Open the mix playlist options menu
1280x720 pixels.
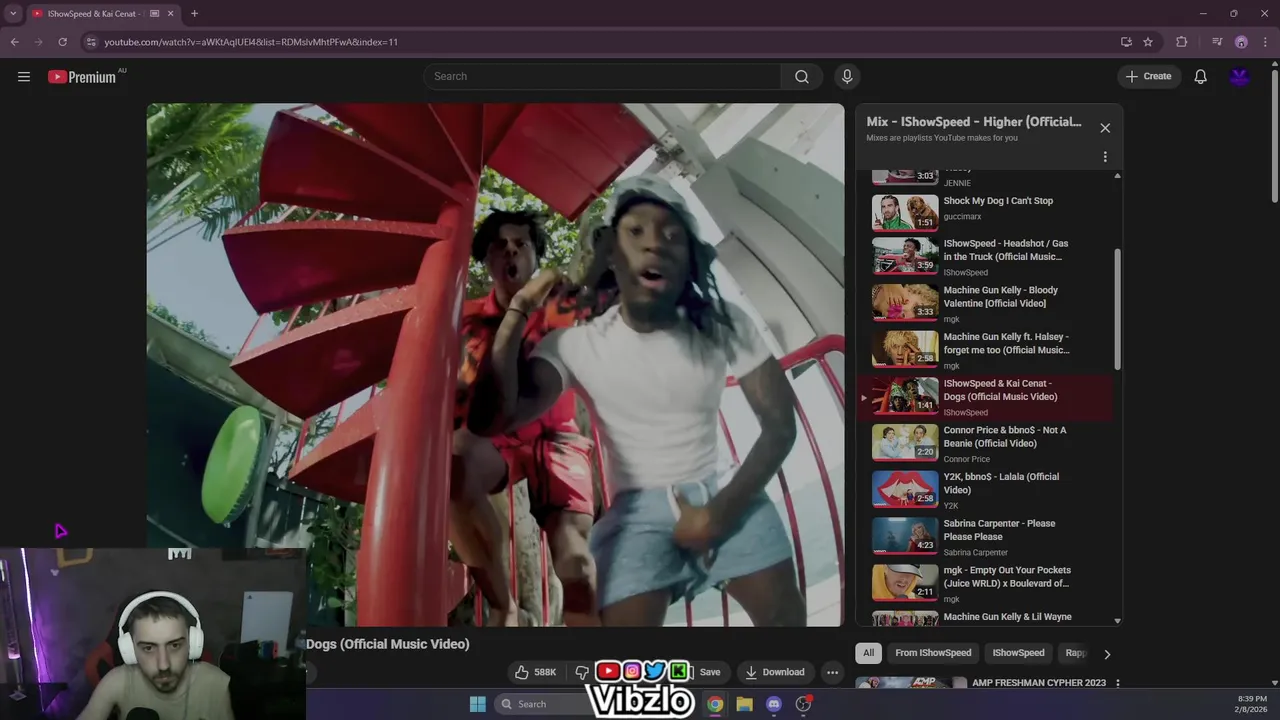(1105, 157)
